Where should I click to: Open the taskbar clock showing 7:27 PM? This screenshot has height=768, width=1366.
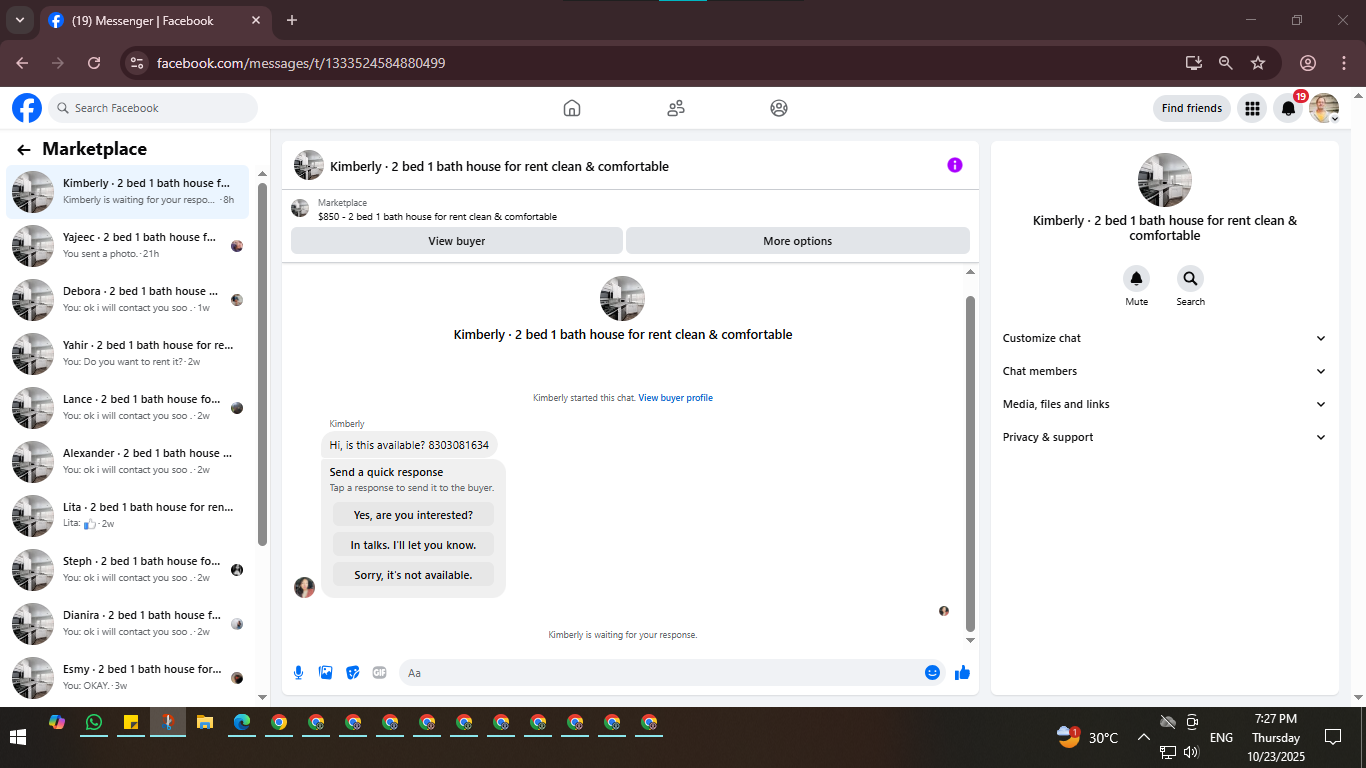[x=1275, y=738]
